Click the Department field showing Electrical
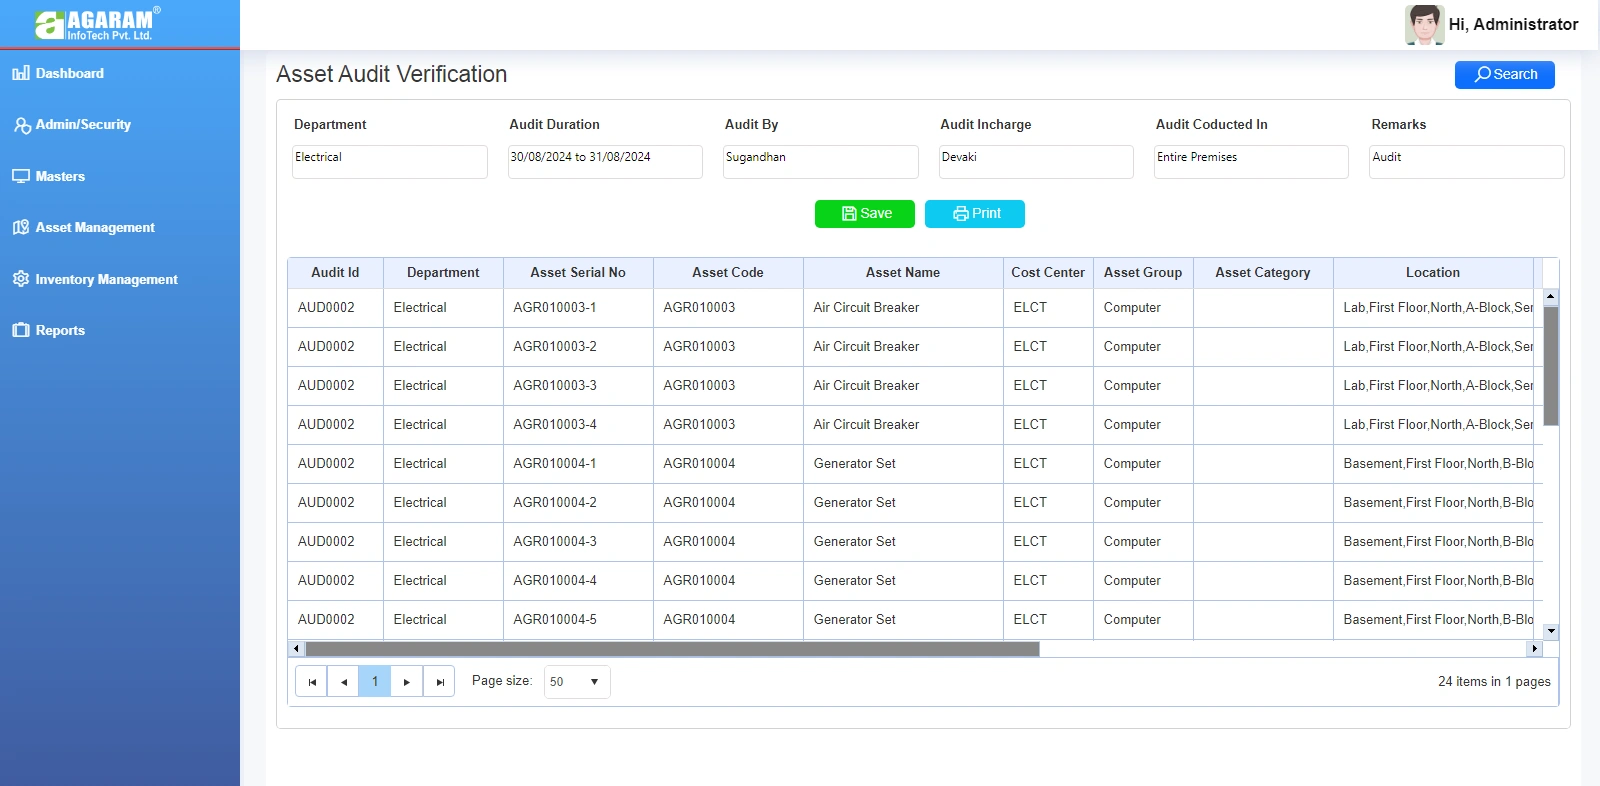The width and height of the screenshot is (1600, 786). click(x=390, y=162)
